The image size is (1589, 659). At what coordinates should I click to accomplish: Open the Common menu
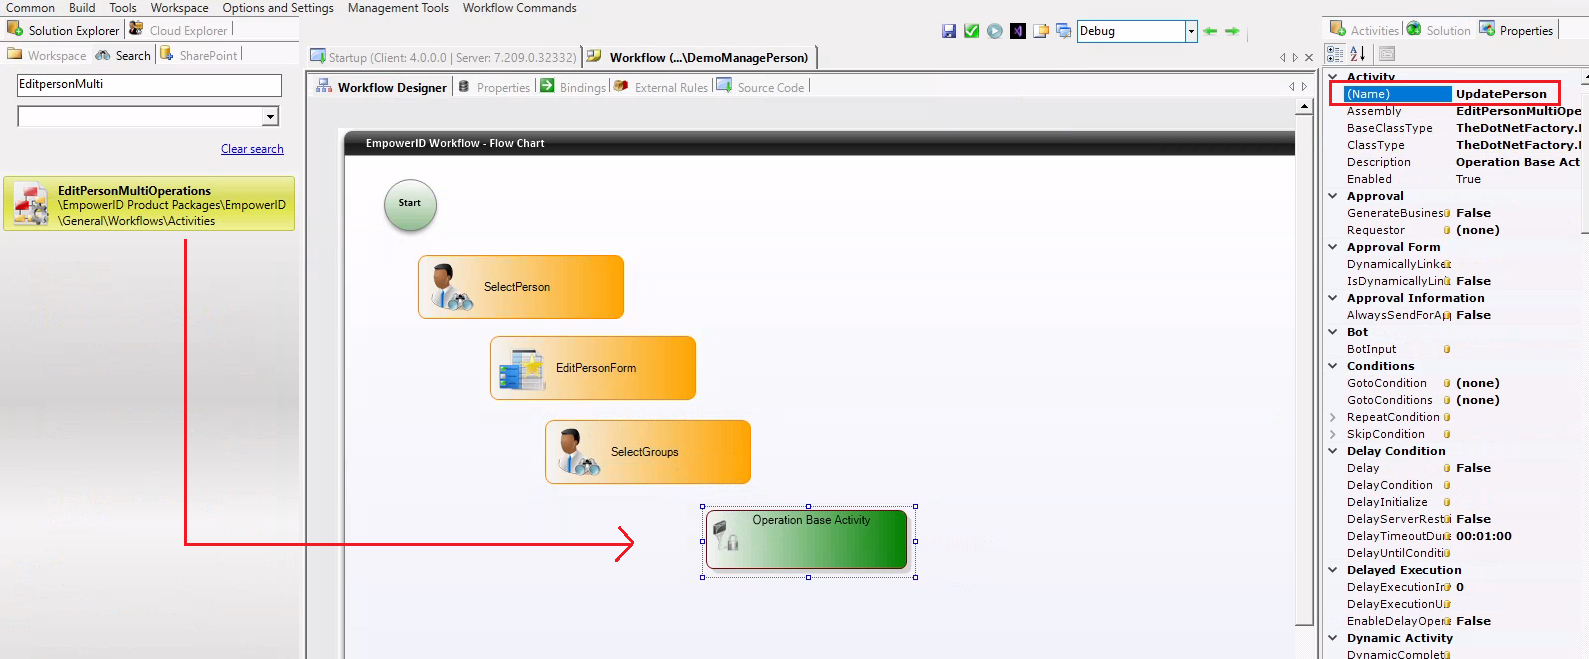(30, 8)
